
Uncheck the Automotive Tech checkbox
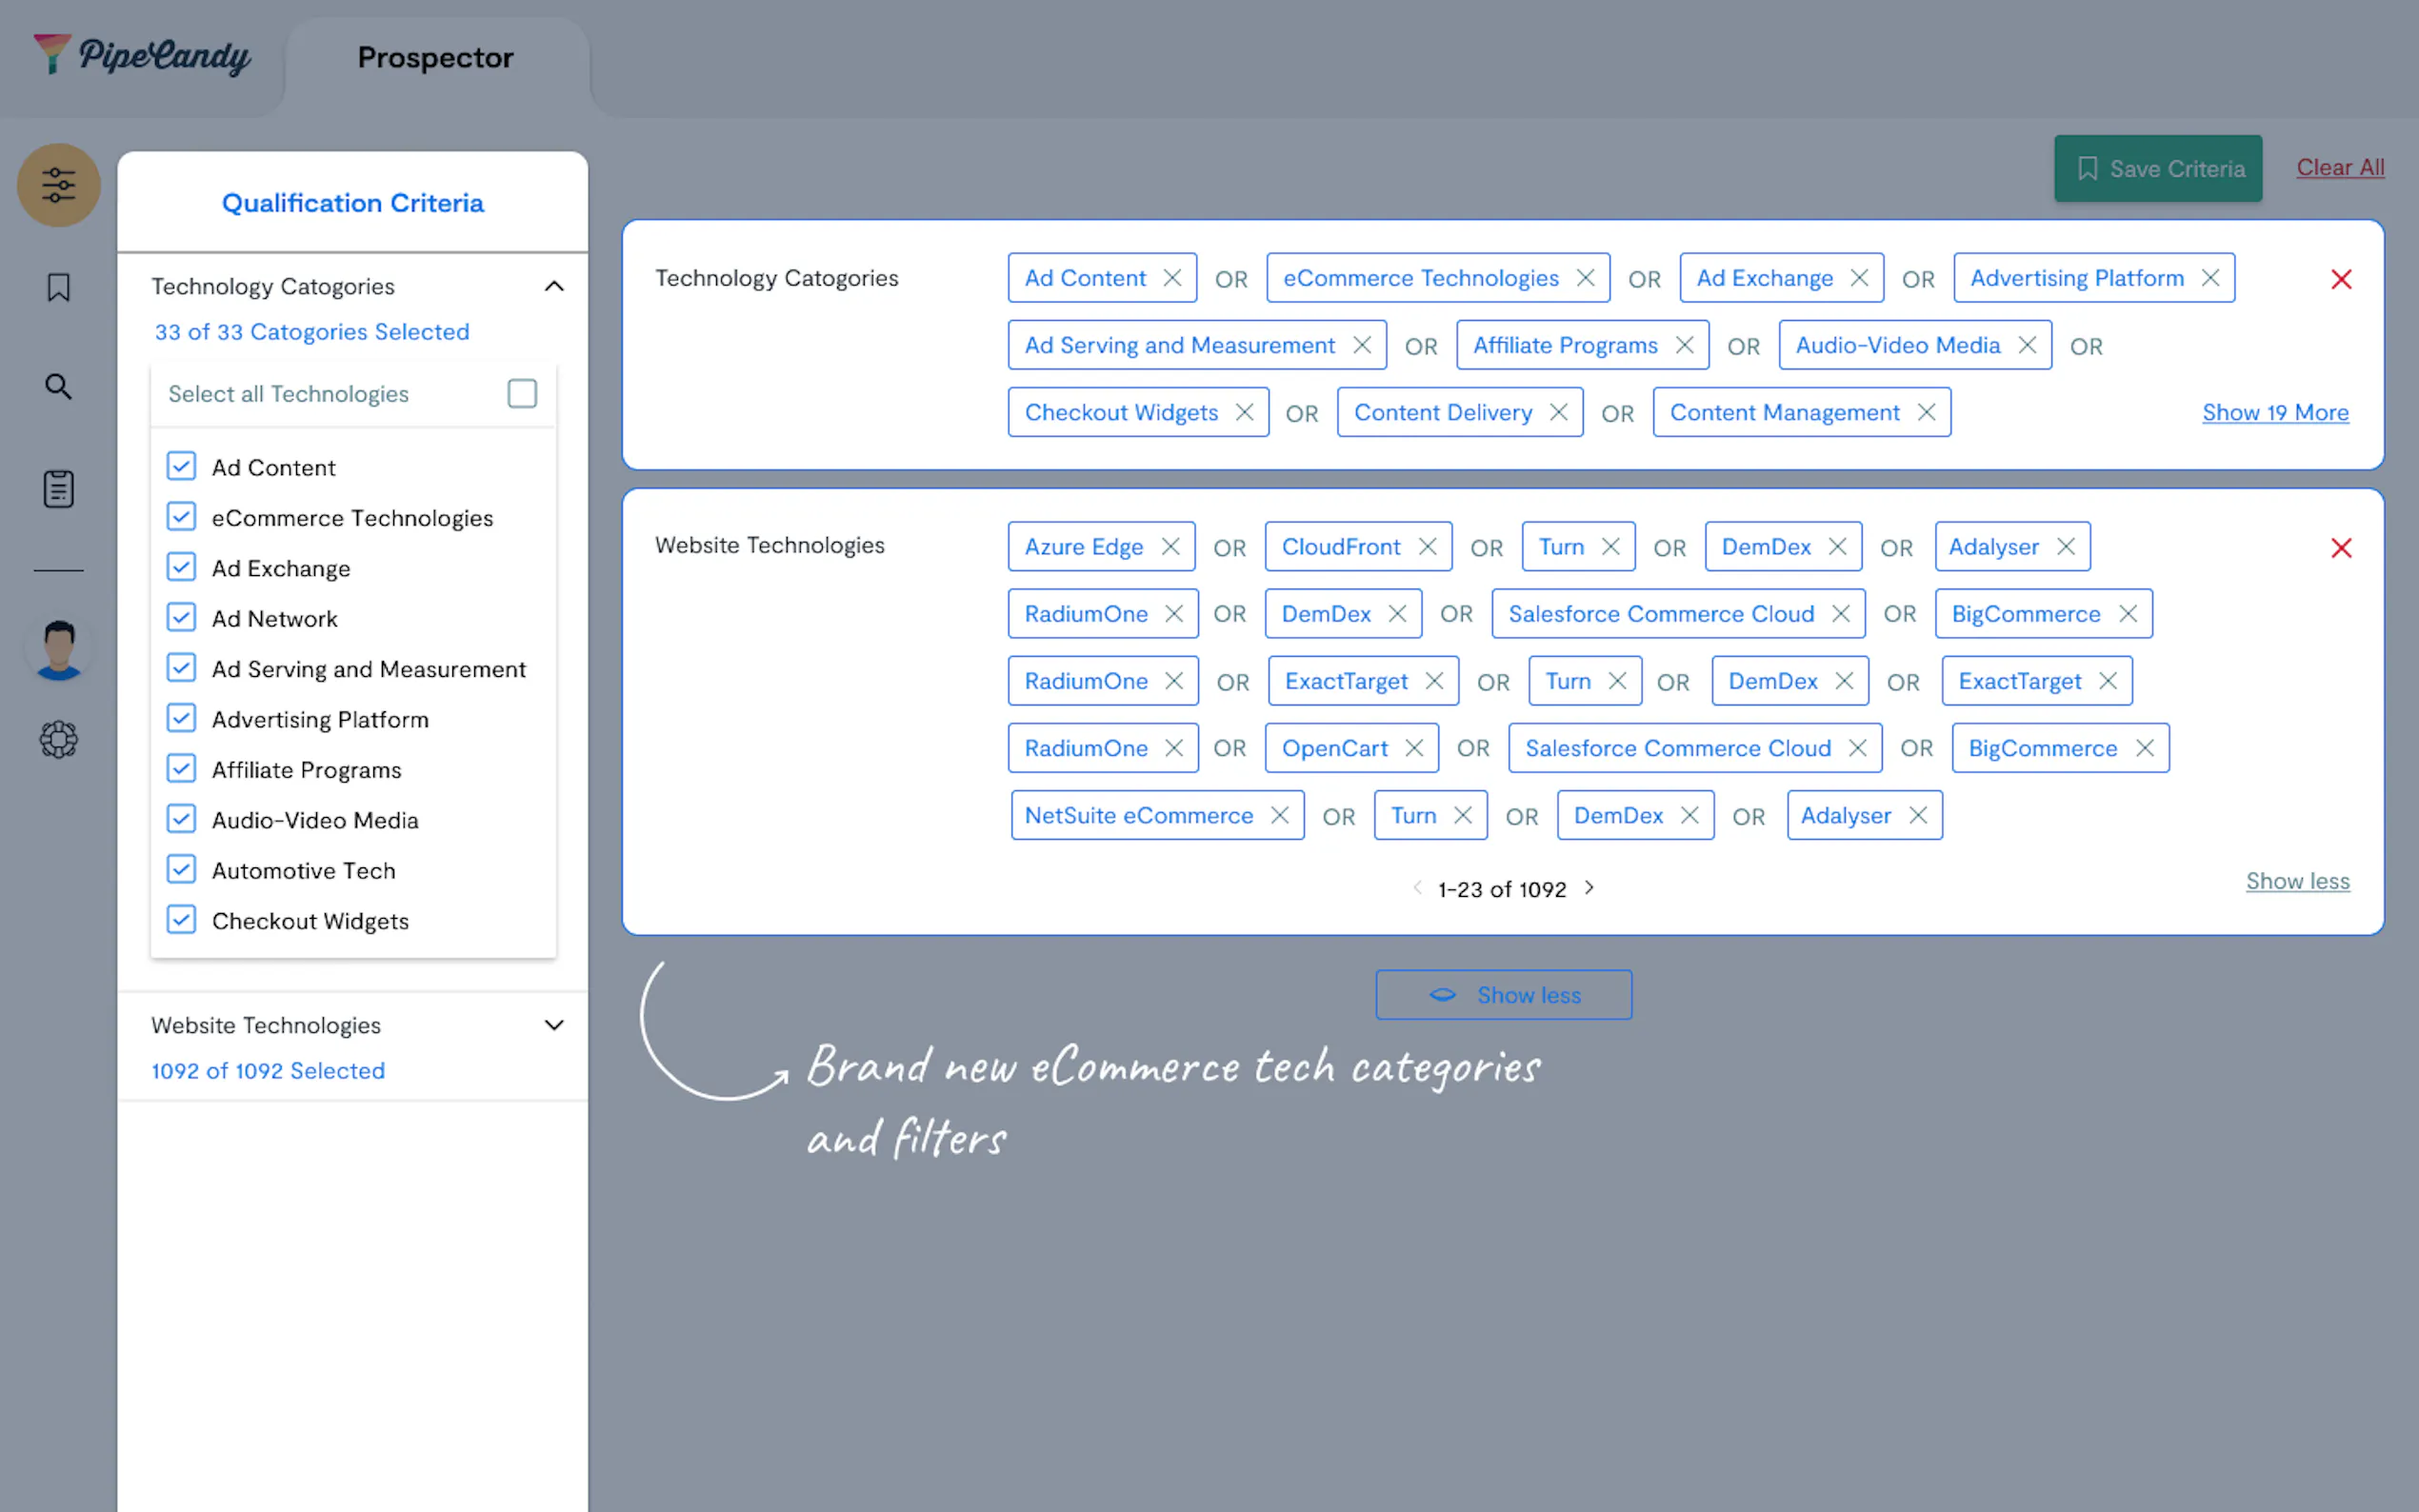[181, 870]
